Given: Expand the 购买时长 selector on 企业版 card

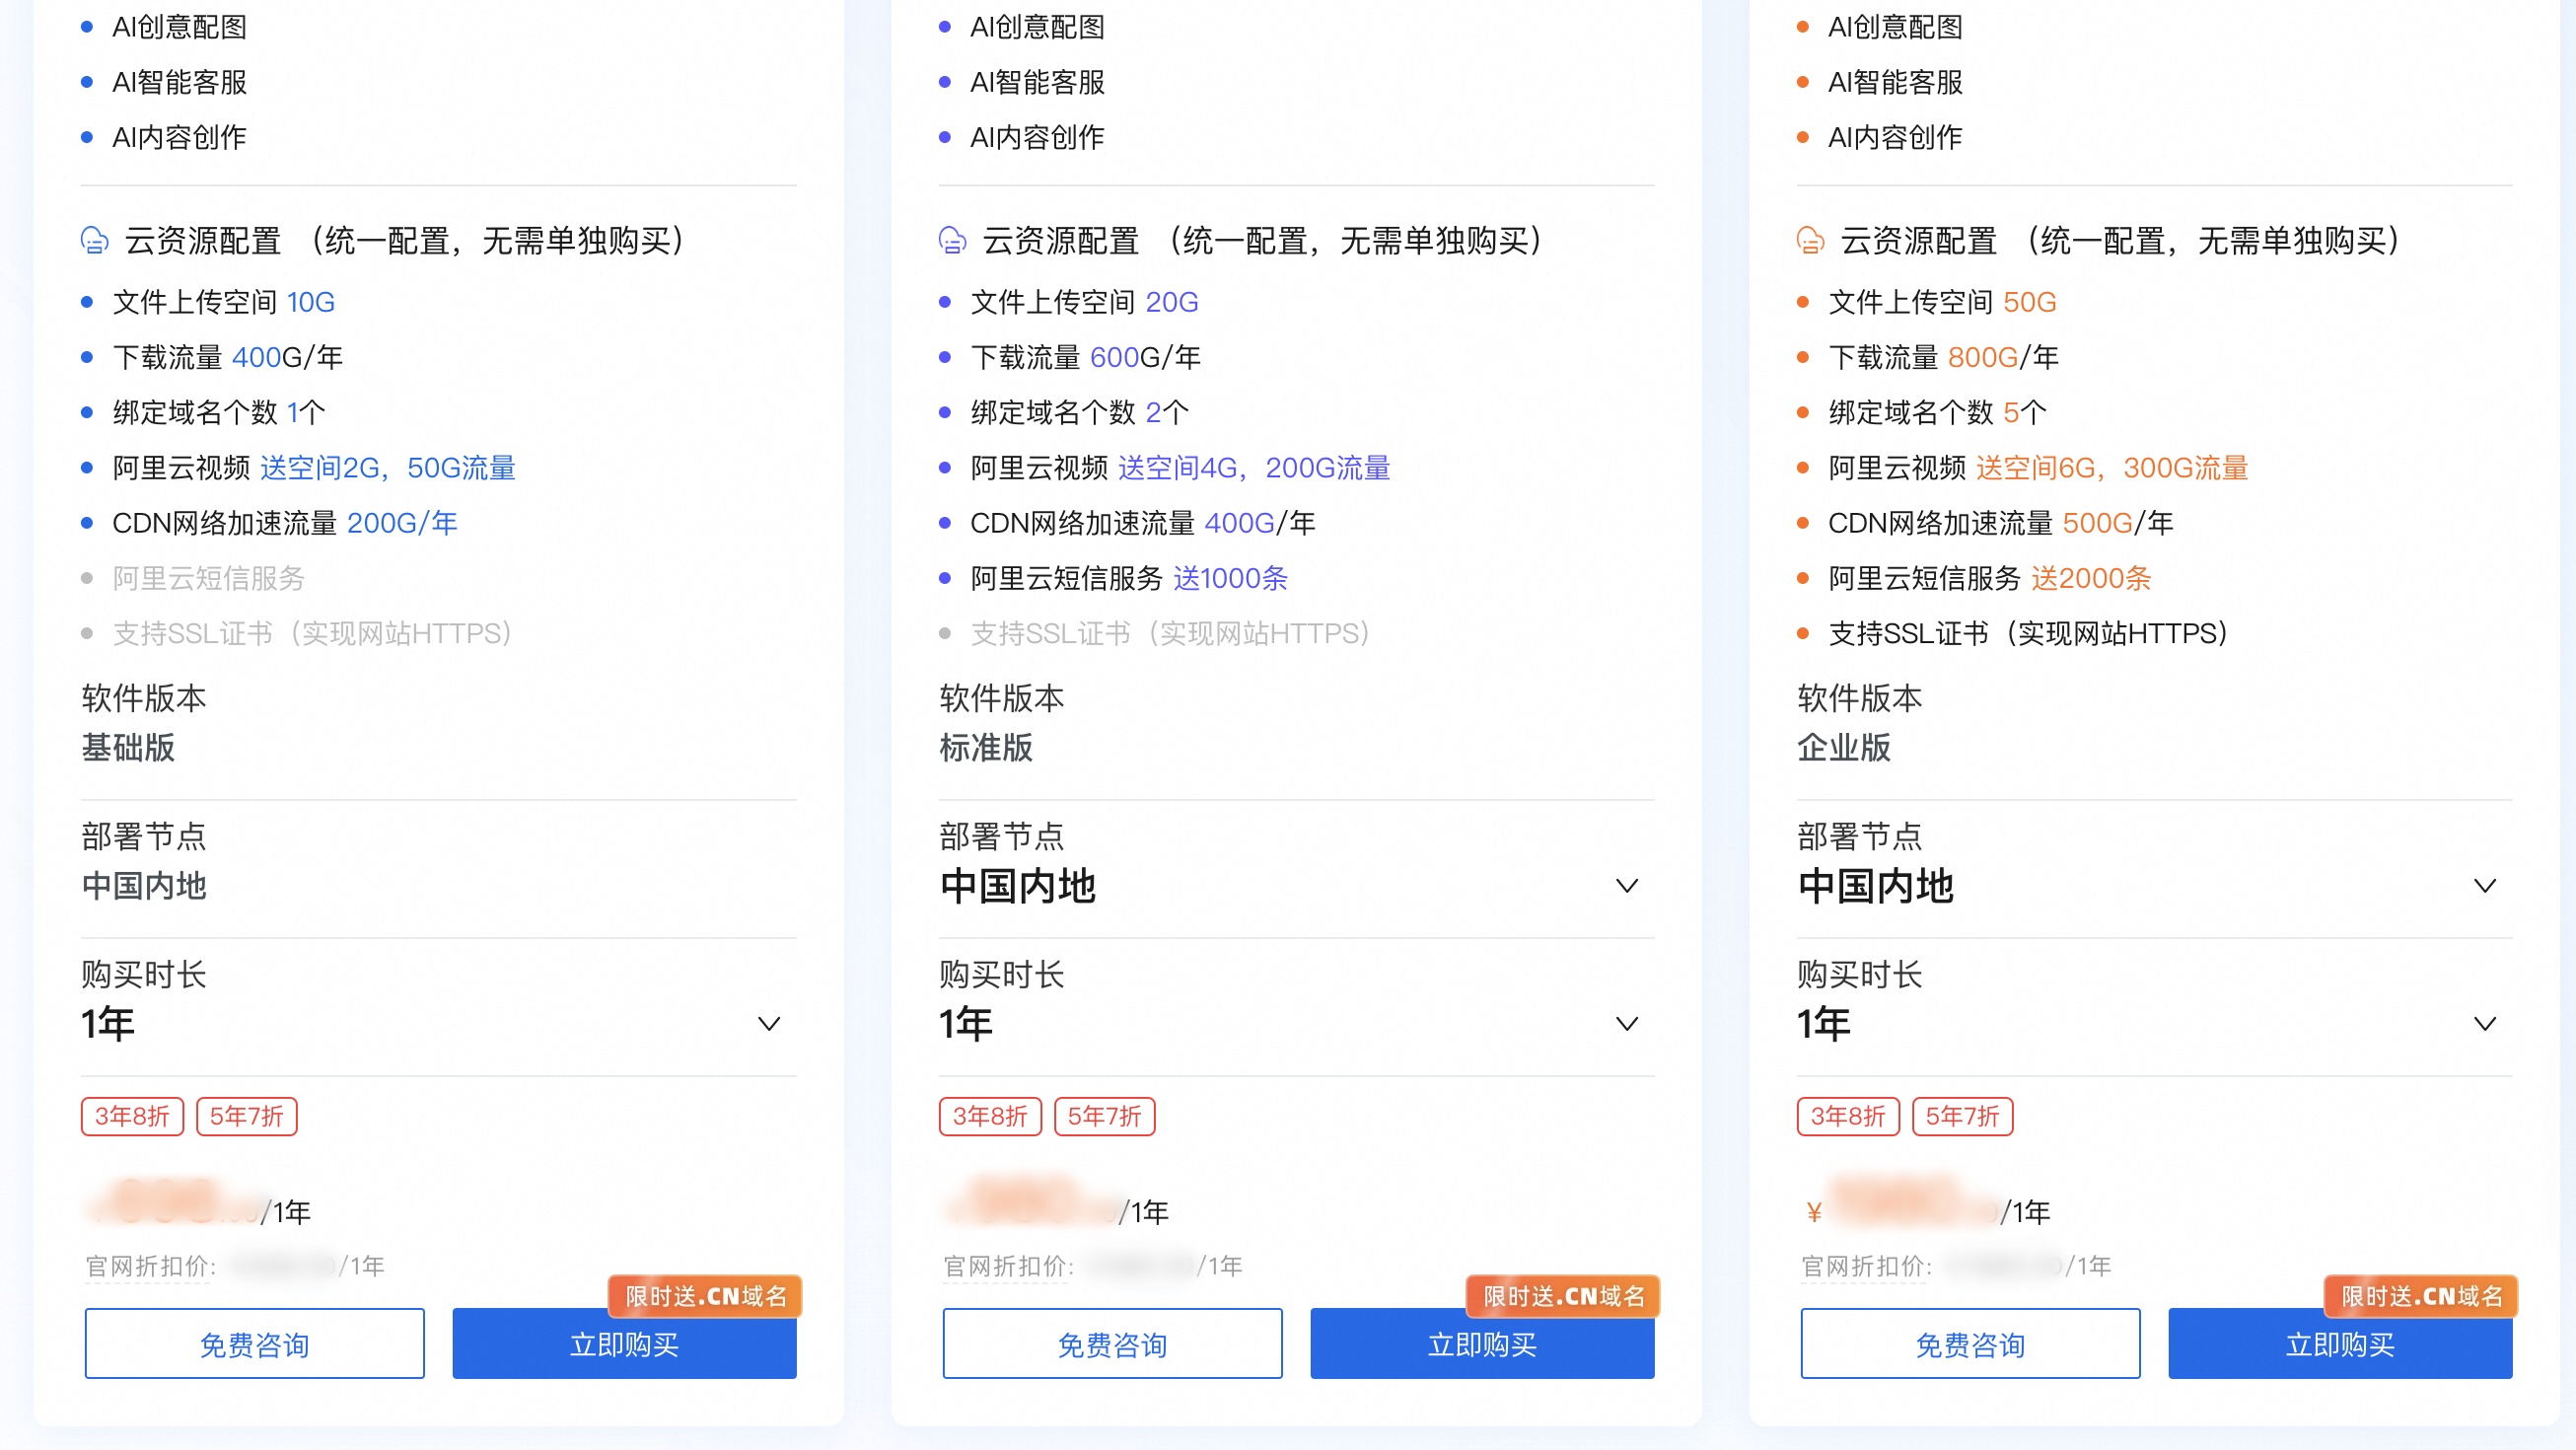Looking at the screenshot, I should (x=2485, y=1023).
